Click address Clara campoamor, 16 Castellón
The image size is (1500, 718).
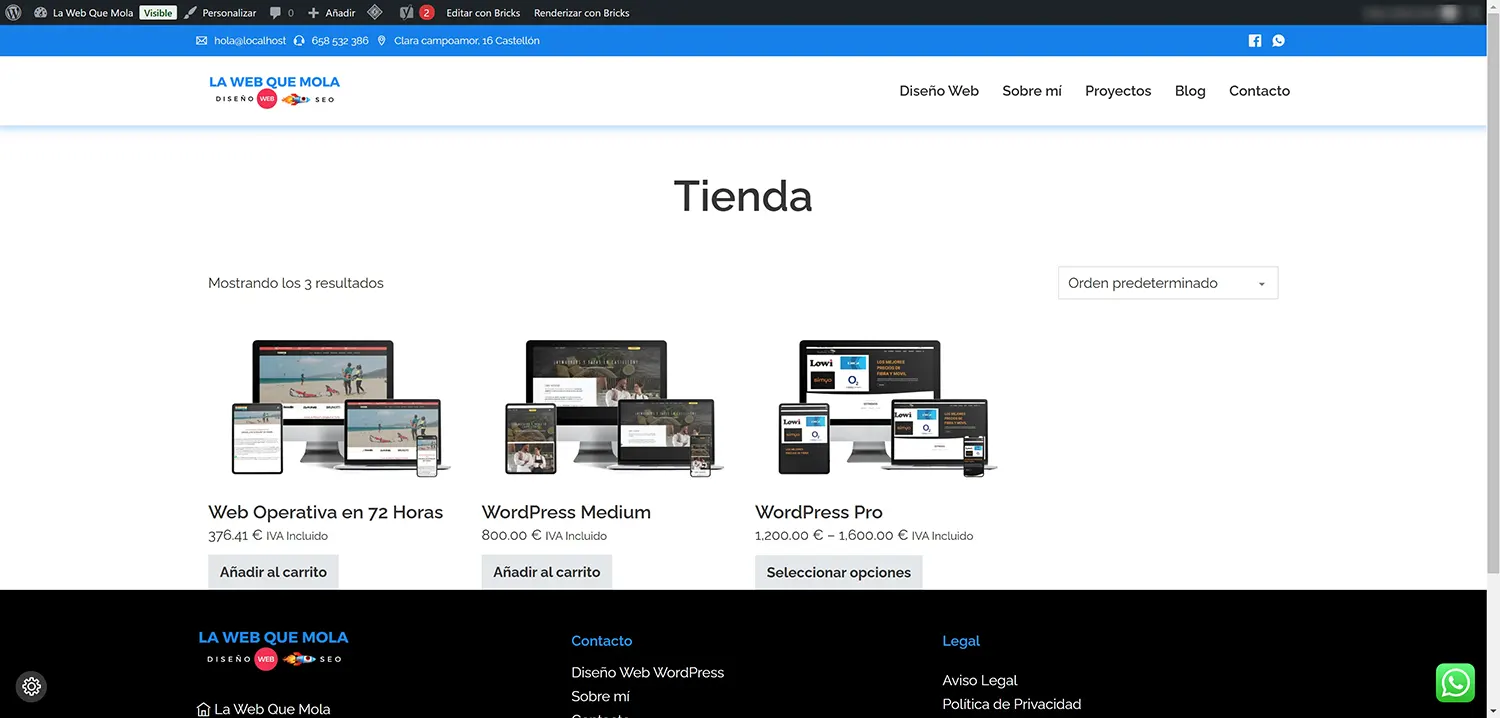[x=467, y=41]
